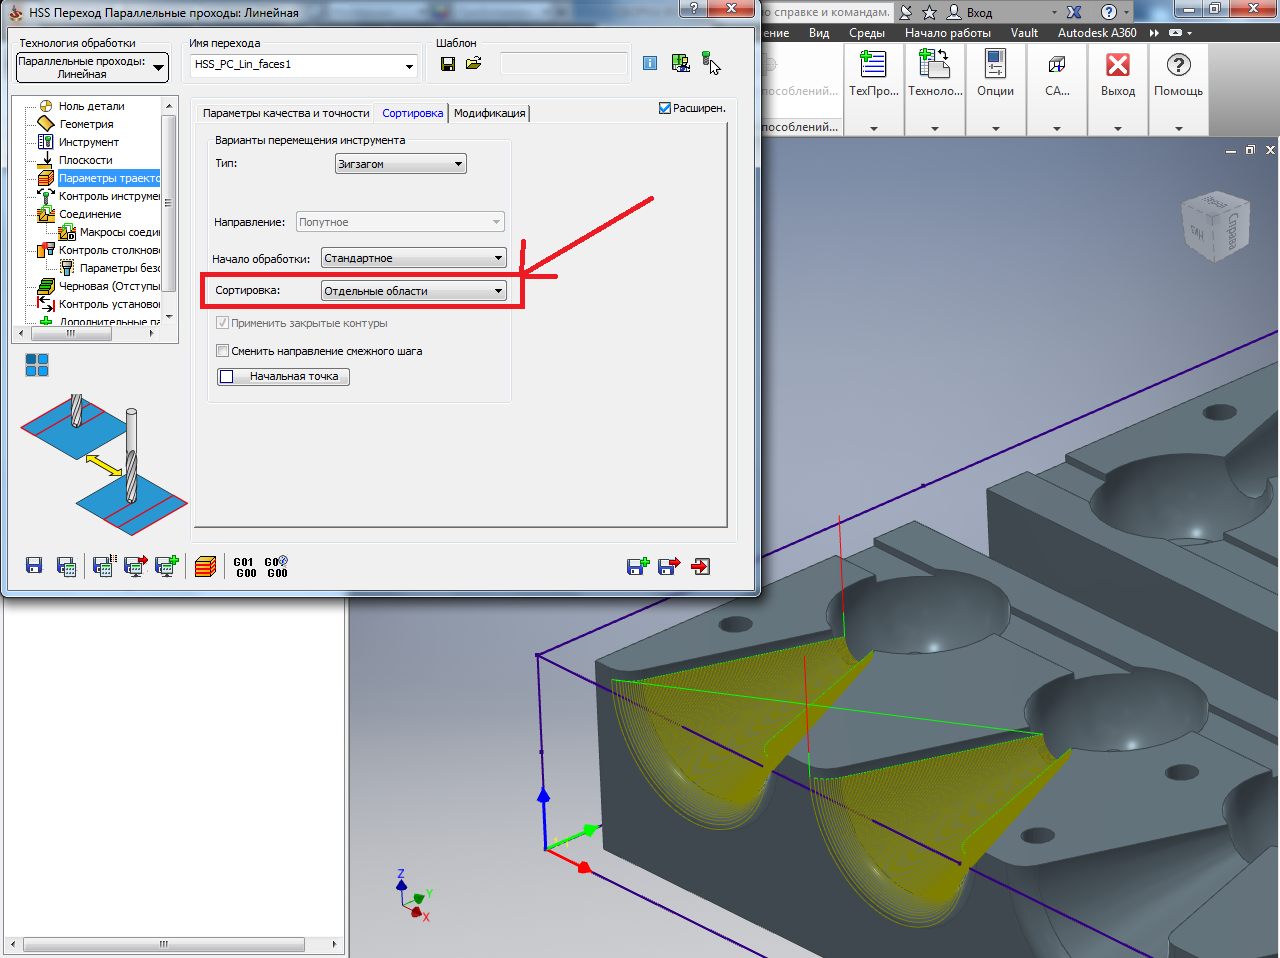Click the exit icon with red arrow
The image size is (1280, 958).
click(700, 566)
